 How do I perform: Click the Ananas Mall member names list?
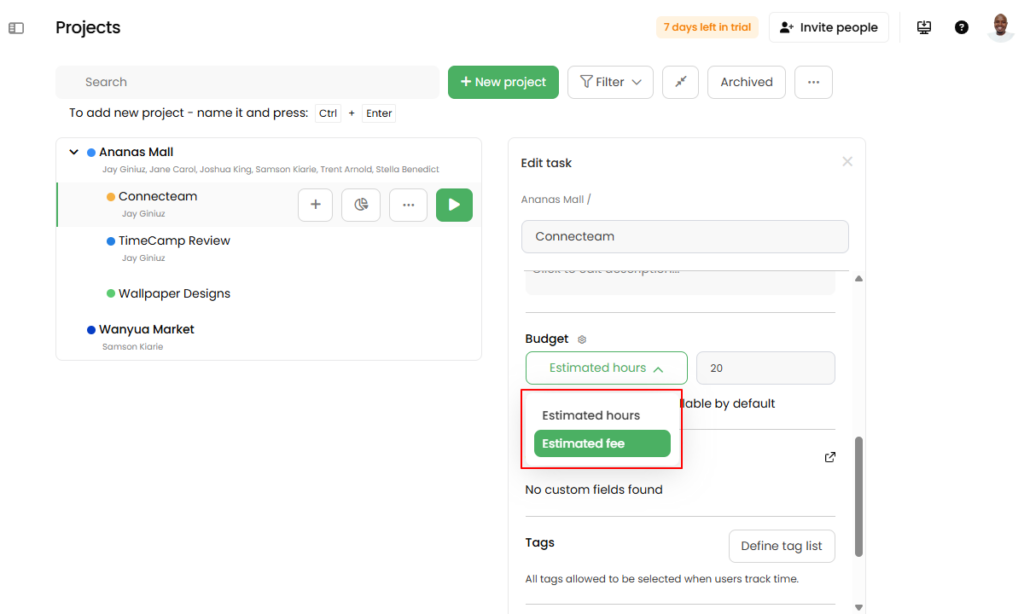(x=270, y=169)
